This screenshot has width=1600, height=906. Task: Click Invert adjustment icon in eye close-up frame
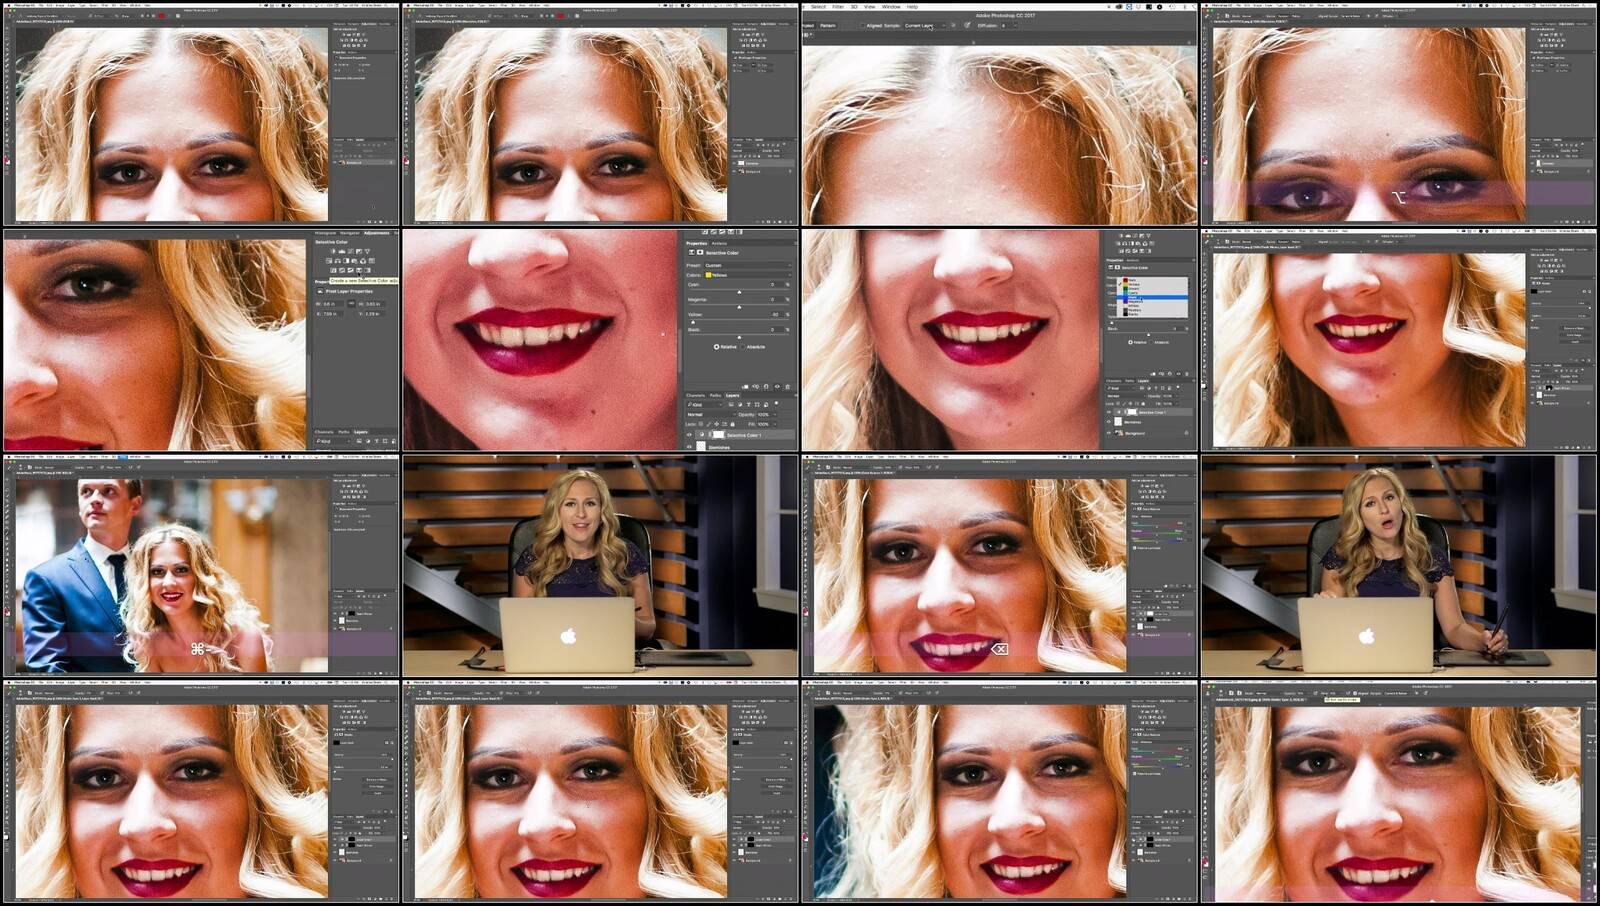(333, 270)
